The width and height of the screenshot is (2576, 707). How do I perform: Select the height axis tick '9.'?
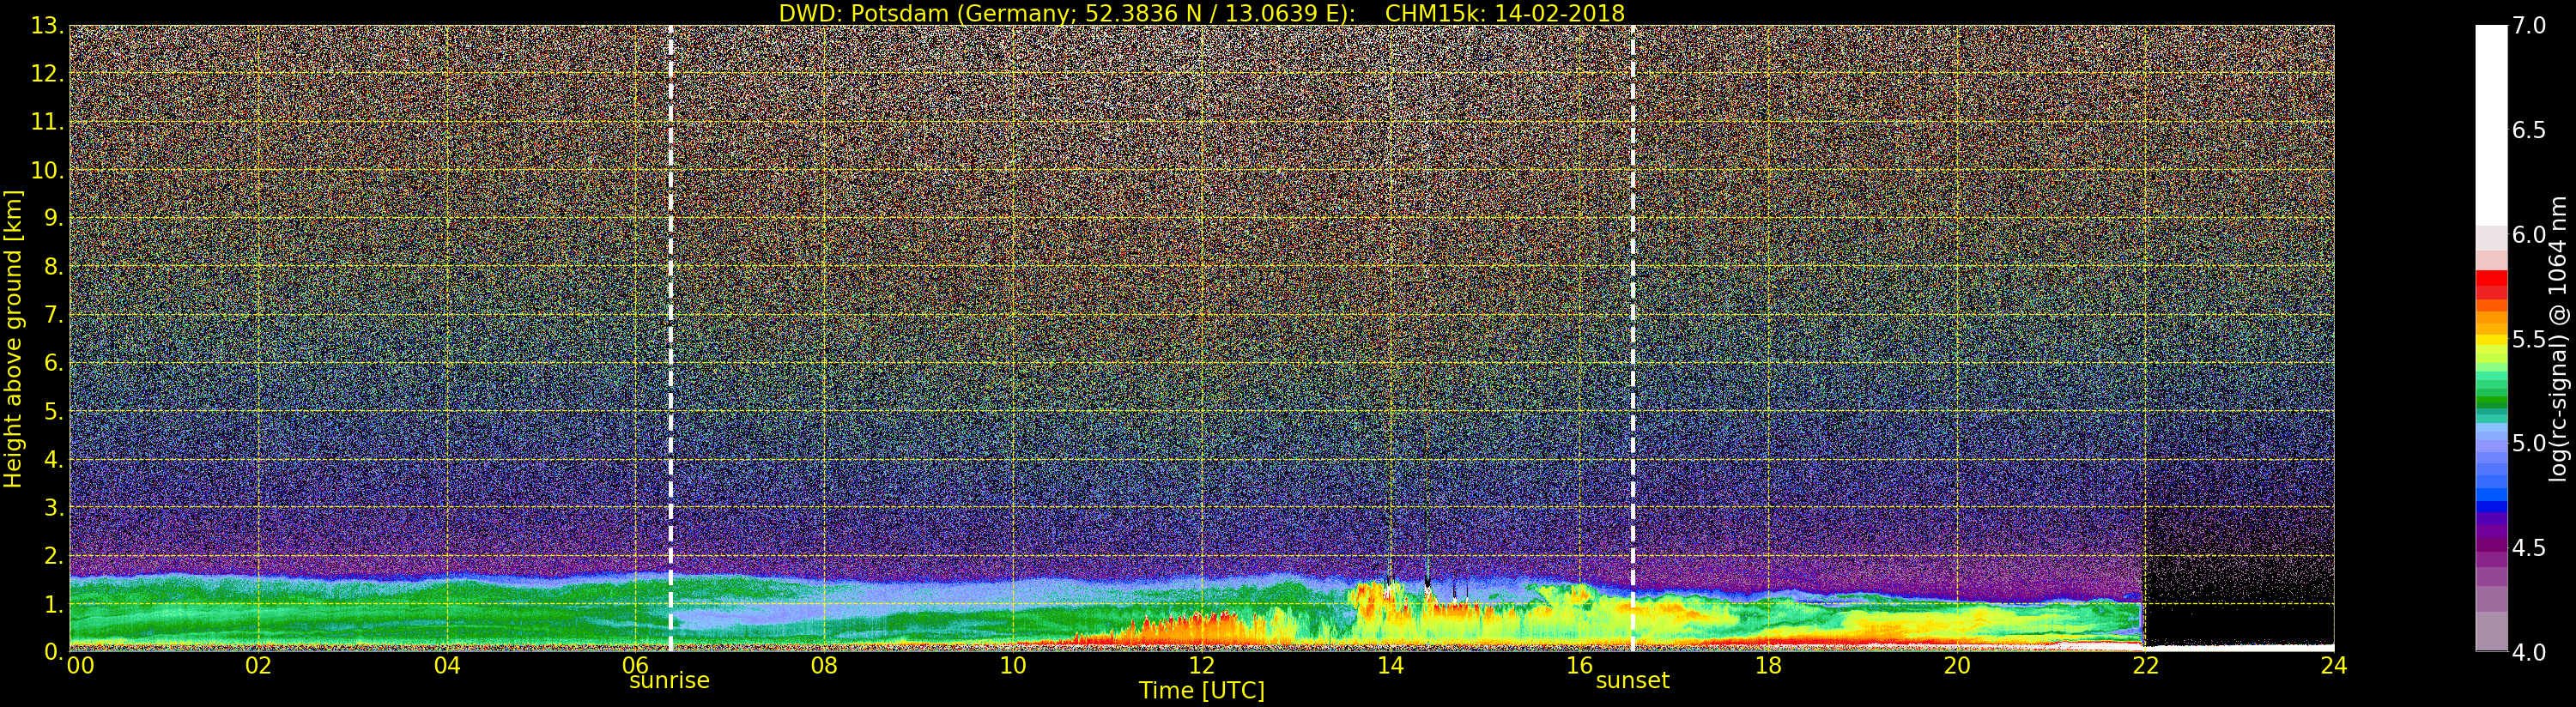pos(54,218)
